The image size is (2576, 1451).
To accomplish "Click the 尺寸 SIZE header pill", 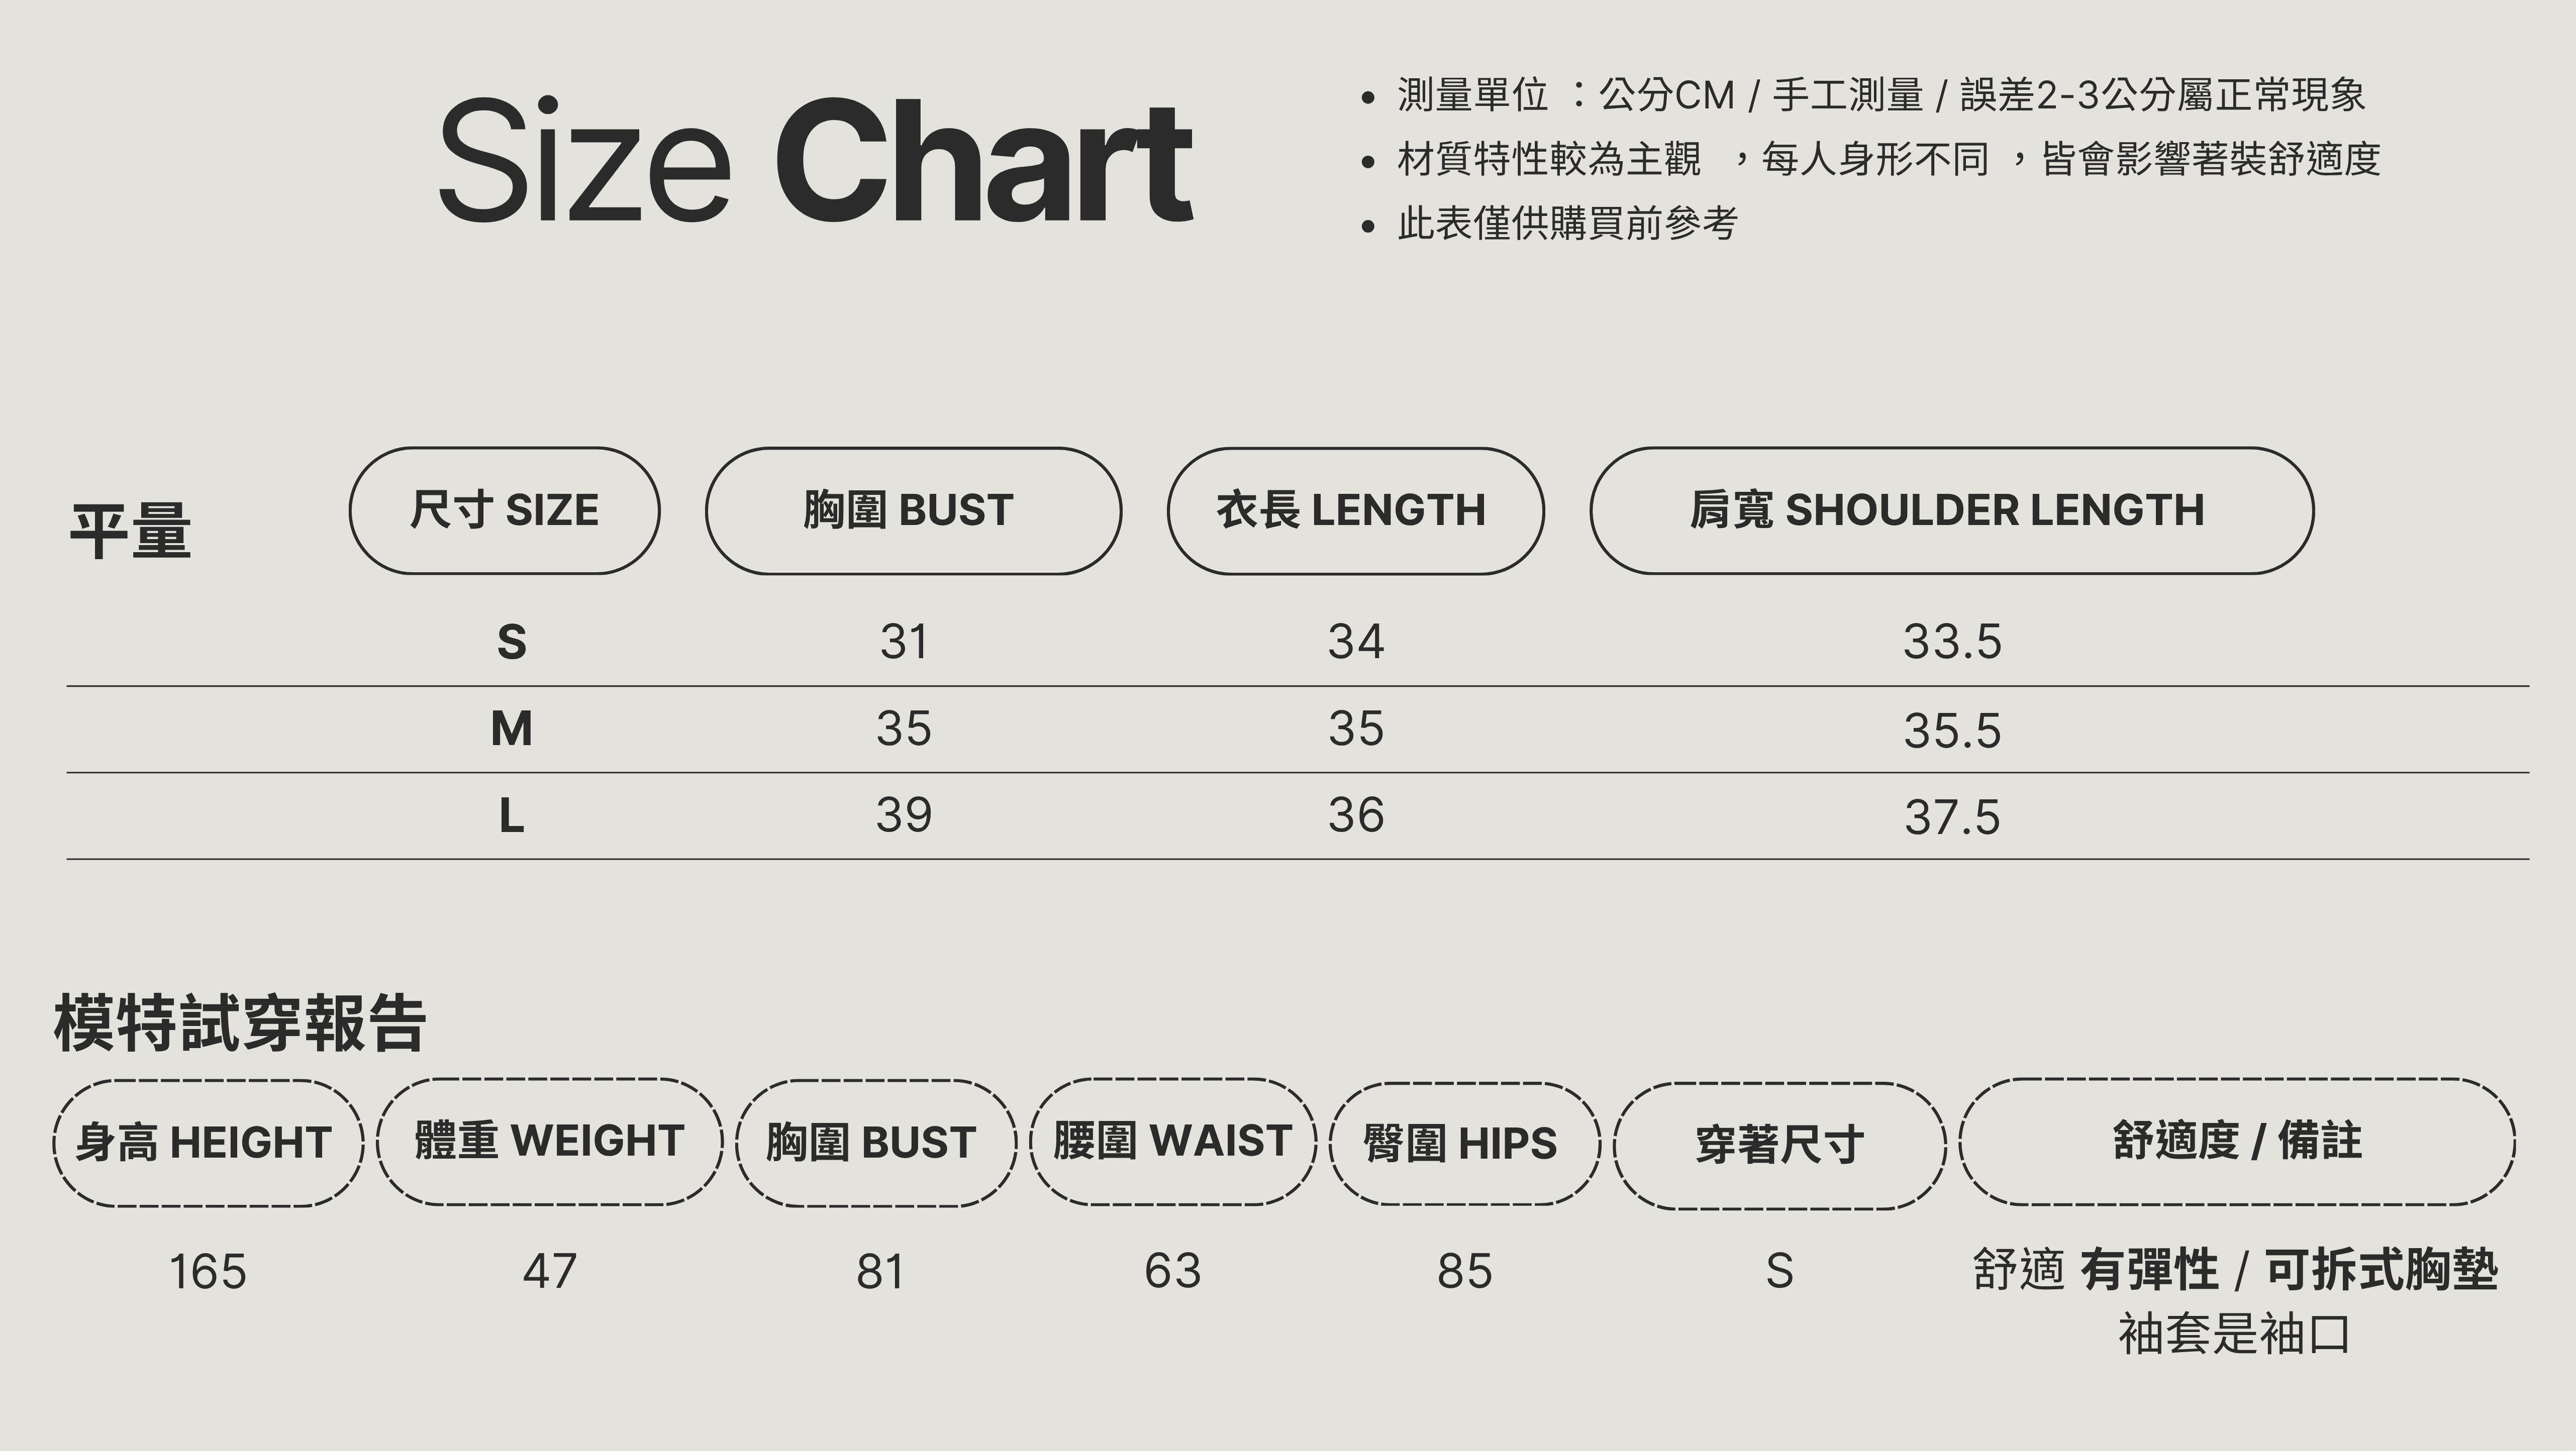I will 504,511.
